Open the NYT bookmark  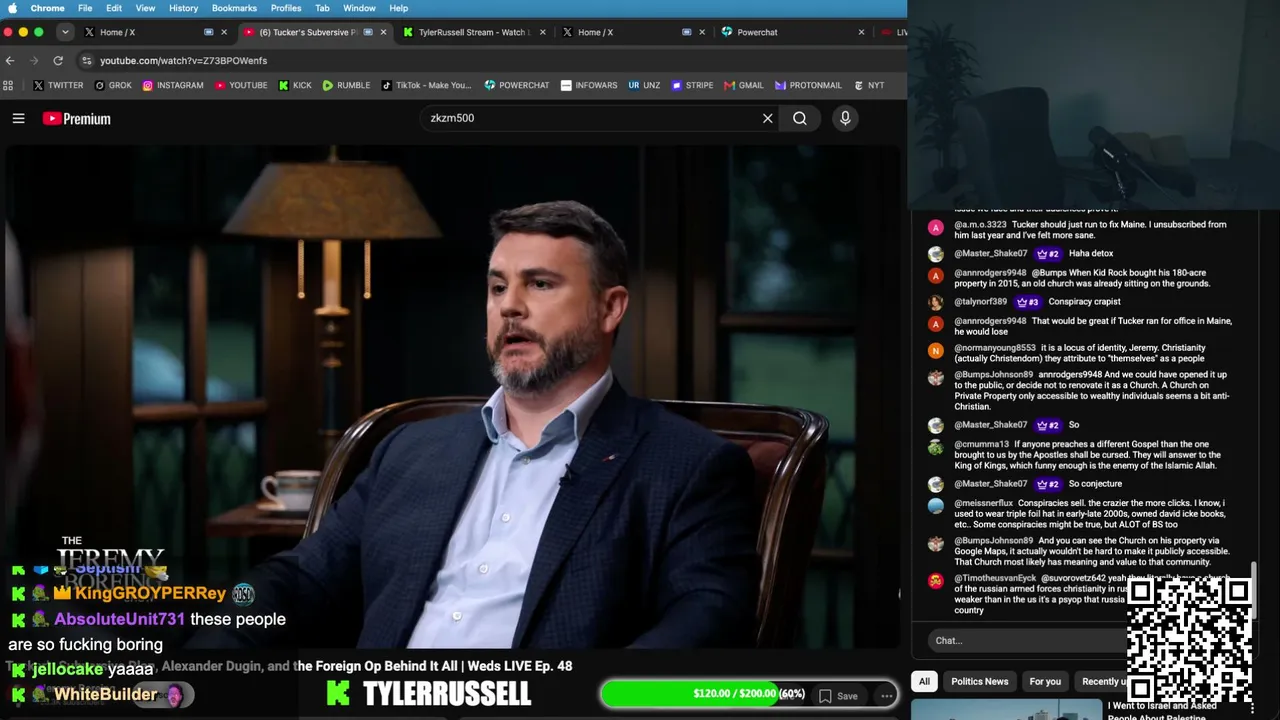tap(868, 86)
